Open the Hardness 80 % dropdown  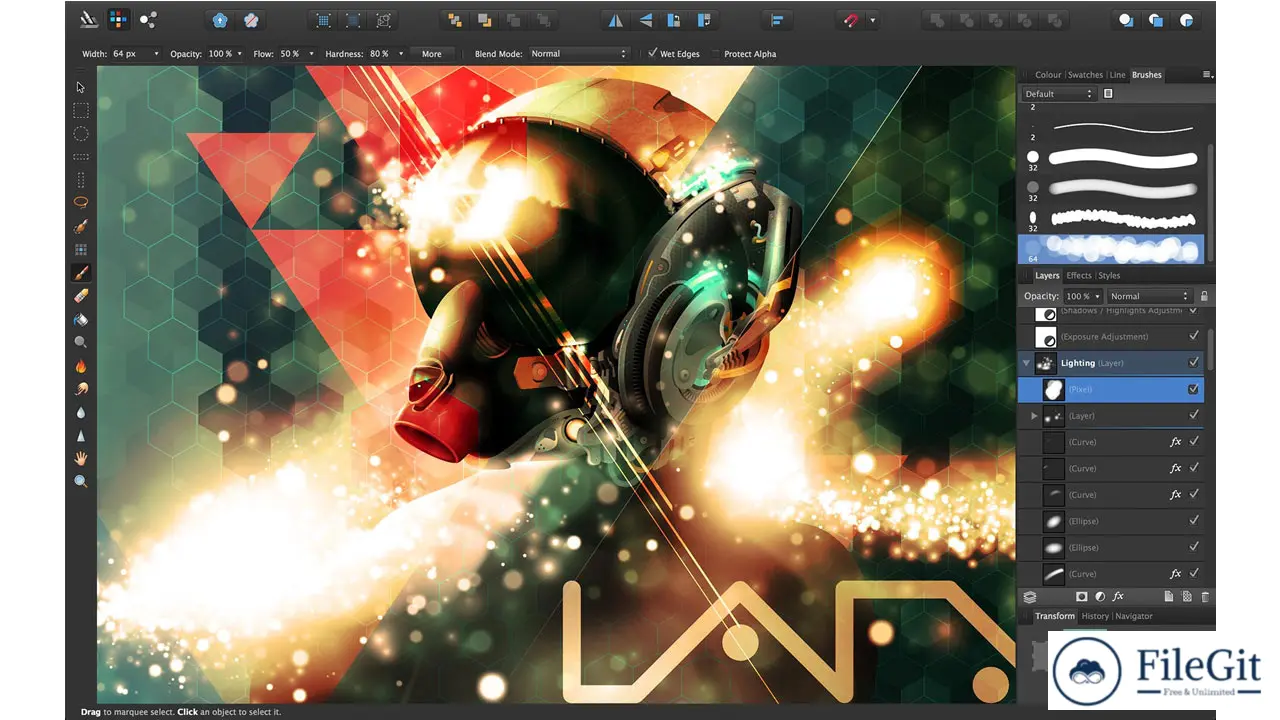point(401,54)
